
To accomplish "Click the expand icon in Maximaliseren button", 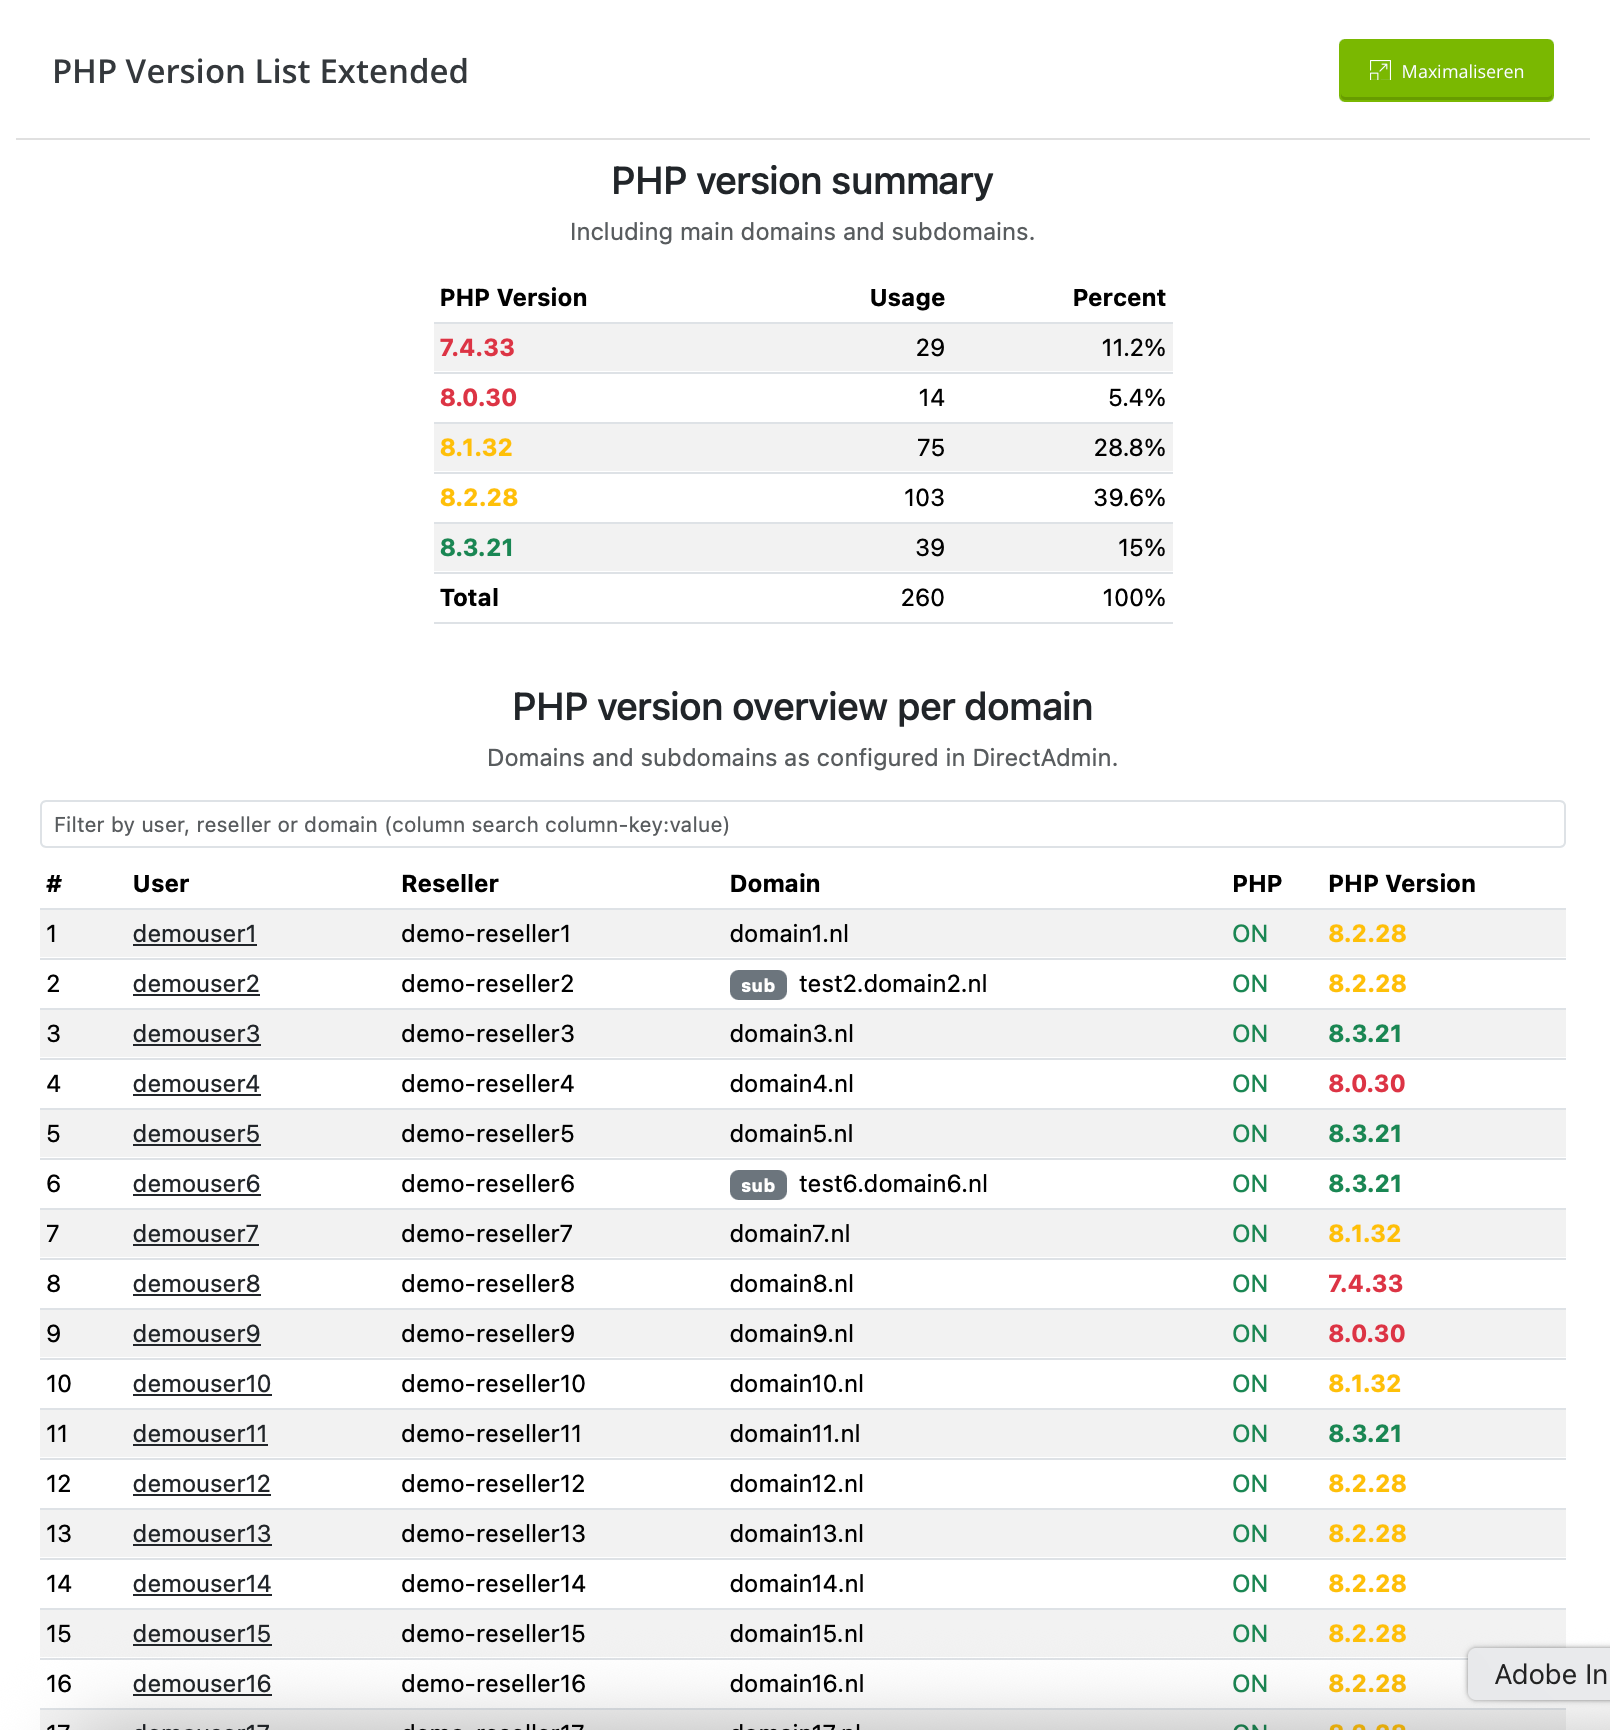I will tap(1379, 70).
